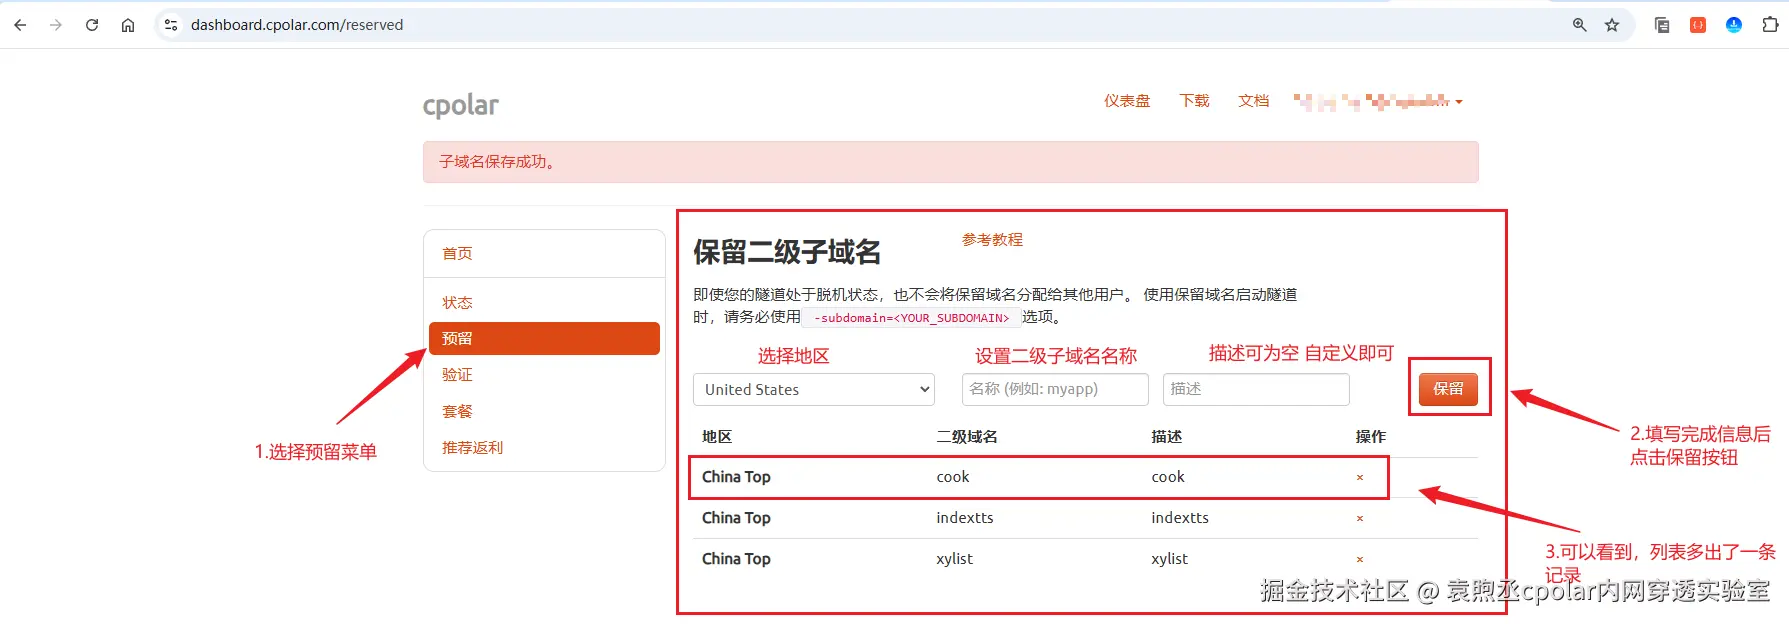
Task: Go back to the previous page
Action: (x=20, y=25)
